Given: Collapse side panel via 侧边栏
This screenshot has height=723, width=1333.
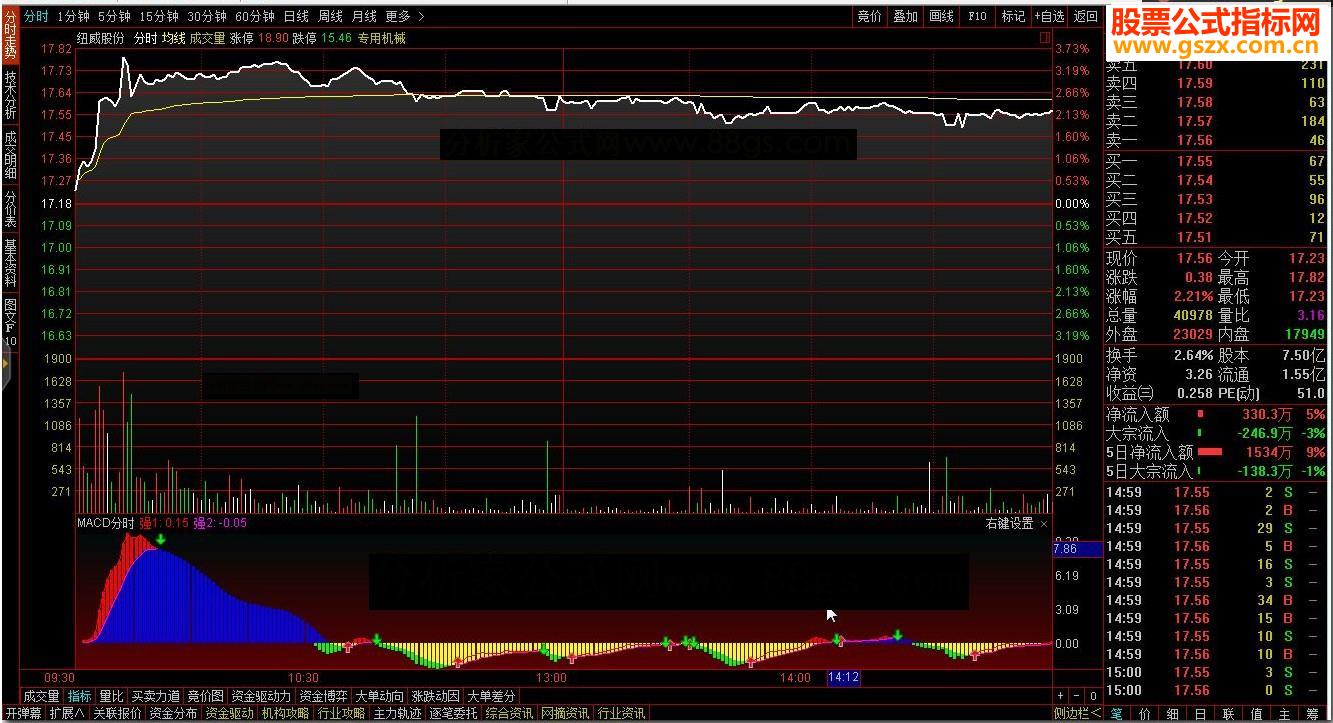Looking at the screenshot, I should click(x=1077, y=714).
